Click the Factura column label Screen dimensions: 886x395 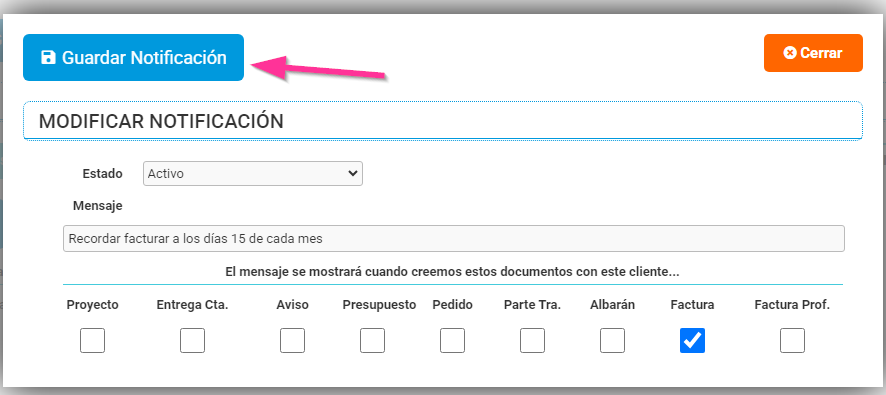click(x=692, y=305)
